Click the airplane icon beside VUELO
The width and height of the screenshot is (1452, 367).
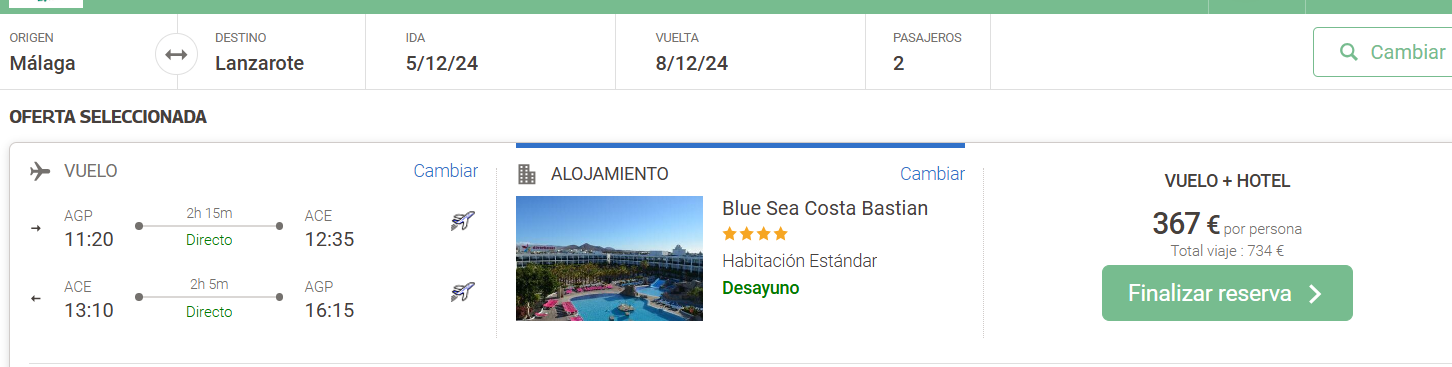40,171
